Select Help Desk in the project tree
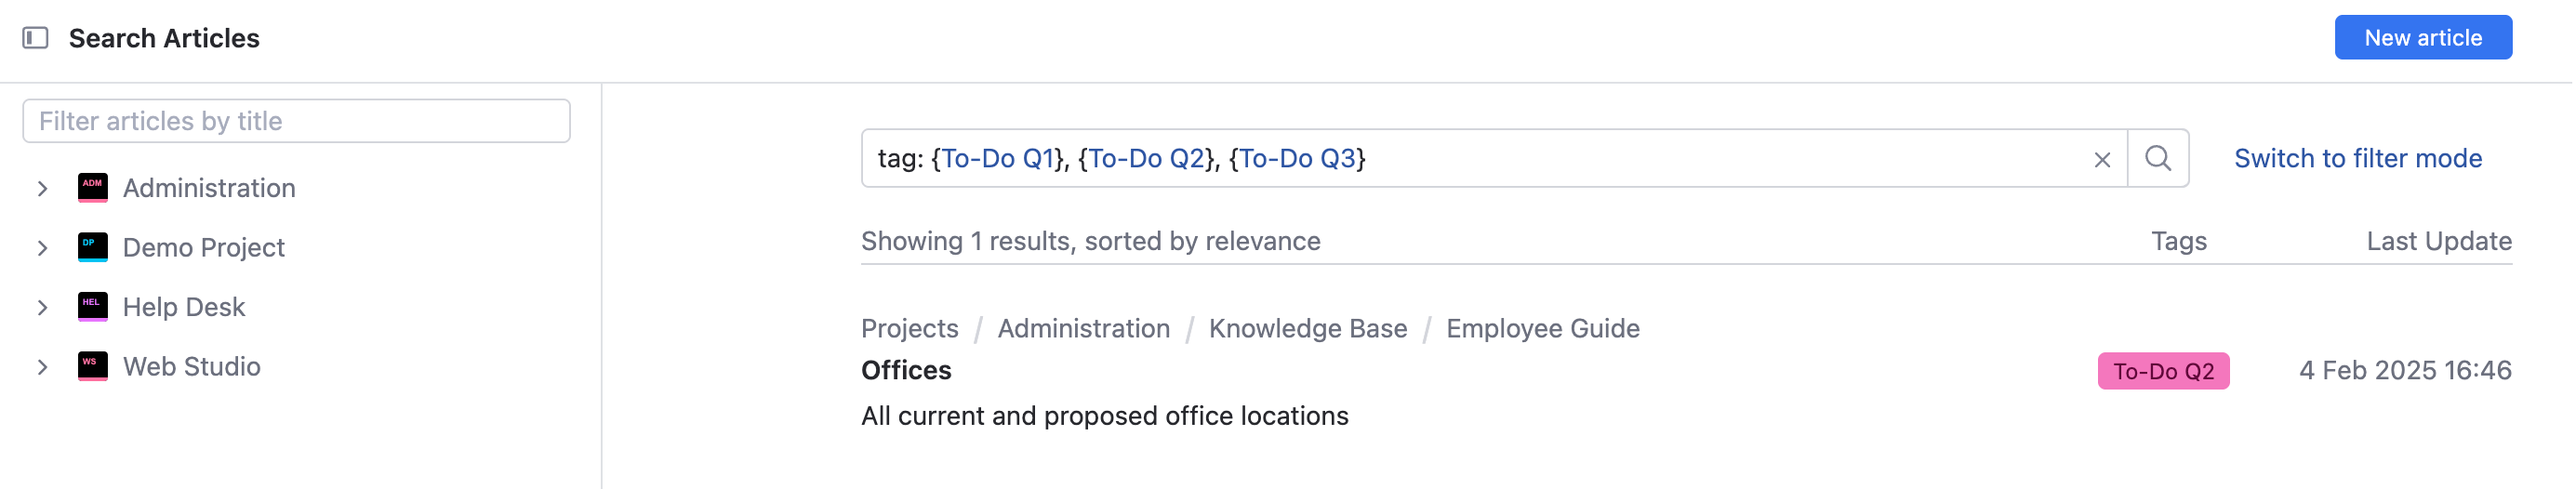Image resolution: width=2576 pixels, height=489 pixels. tap(184, 307)
